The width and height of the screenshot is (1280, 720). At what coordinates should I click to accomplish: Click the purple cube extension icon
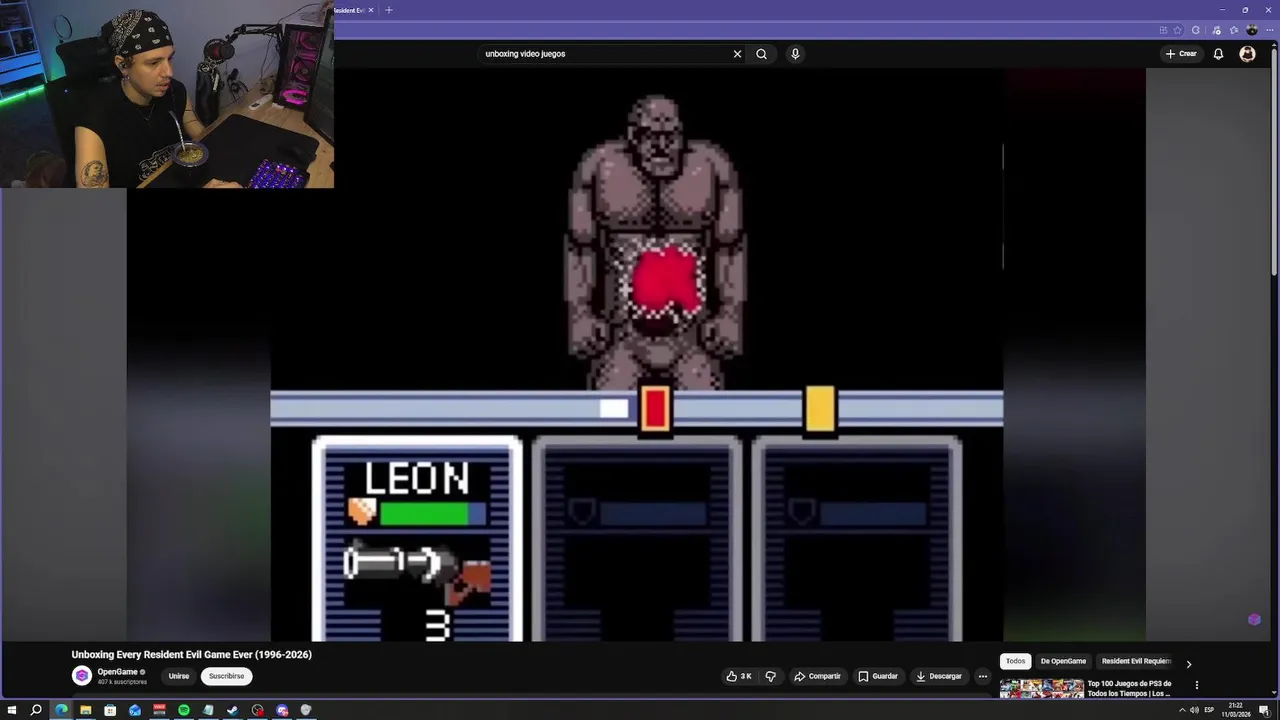coord(1254,620)
